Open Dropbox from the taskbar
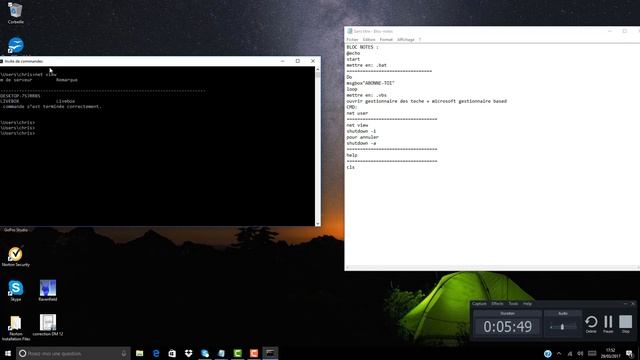Viewport: 640px width, 360px height. pyautogui.click(x=189, y=353)
